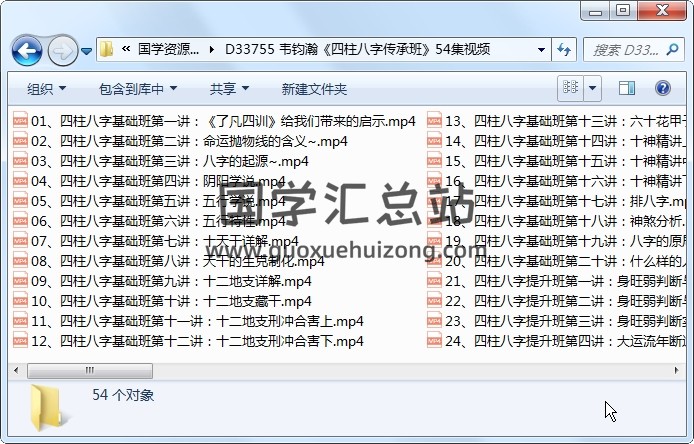Viewport: 694px width, 444px height.
Task: Expand arrow after 国学资源 breadcrumb
Action: click(x=212, y=49)
